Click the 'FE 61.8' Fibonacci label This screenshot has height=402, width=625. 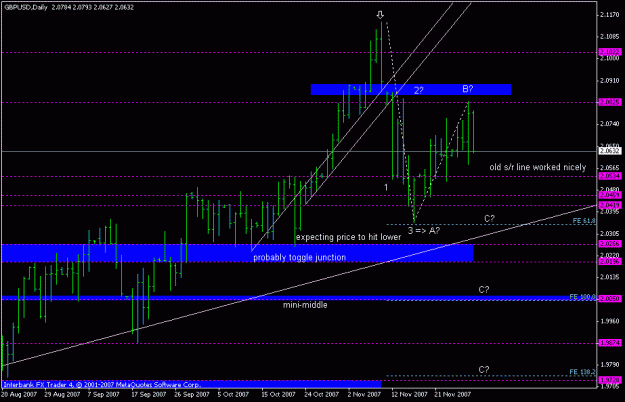(584, 221)
